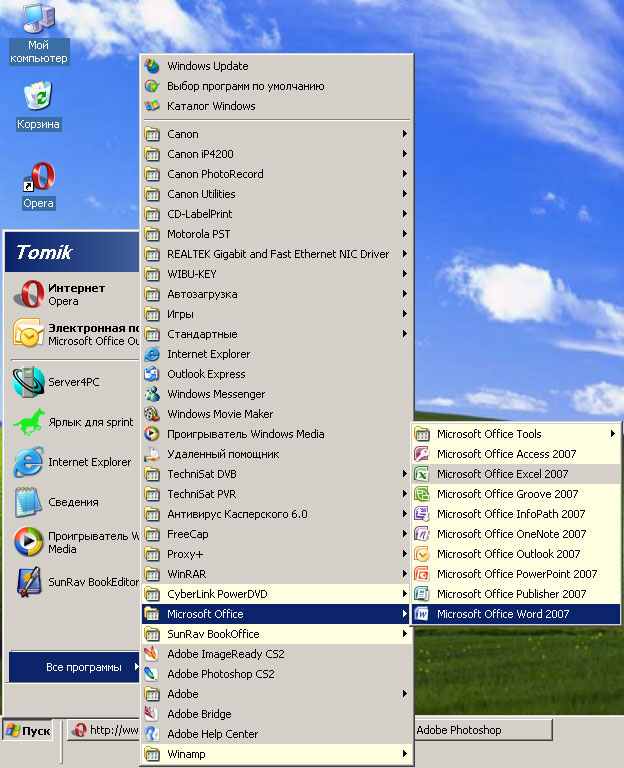This screenshot has width=624, height=768.
Task: Open the CD-LabelPrint folder entry
Action: click(x=277, y=214)
